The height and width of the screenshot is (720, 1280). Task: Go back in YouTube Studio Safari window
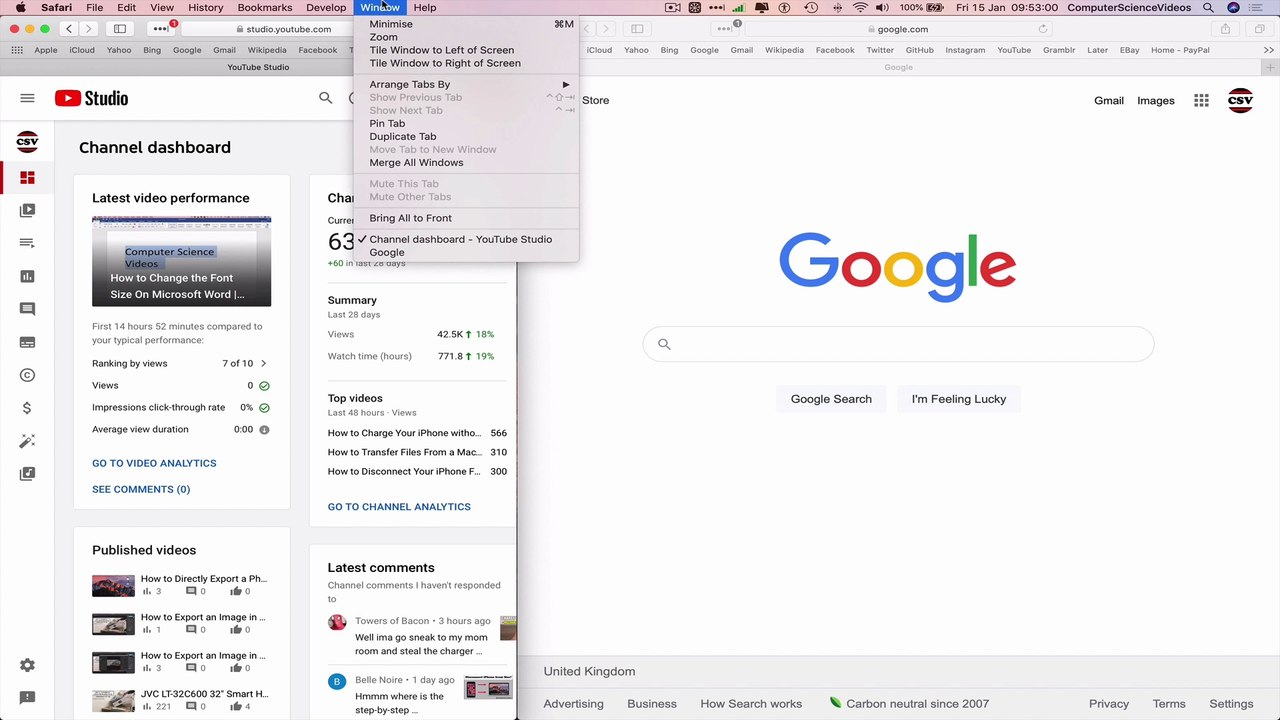69,29
